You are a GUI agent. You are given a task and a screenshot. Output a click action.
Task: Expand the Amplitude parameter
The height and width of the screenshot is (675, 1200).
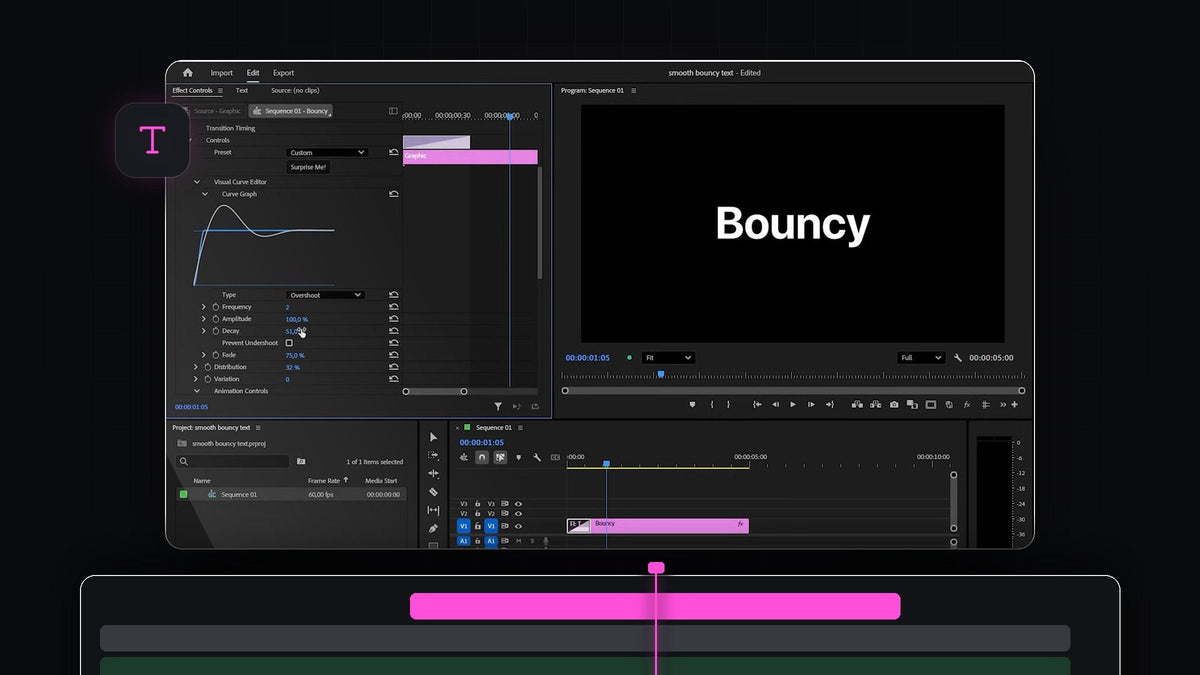204,319
